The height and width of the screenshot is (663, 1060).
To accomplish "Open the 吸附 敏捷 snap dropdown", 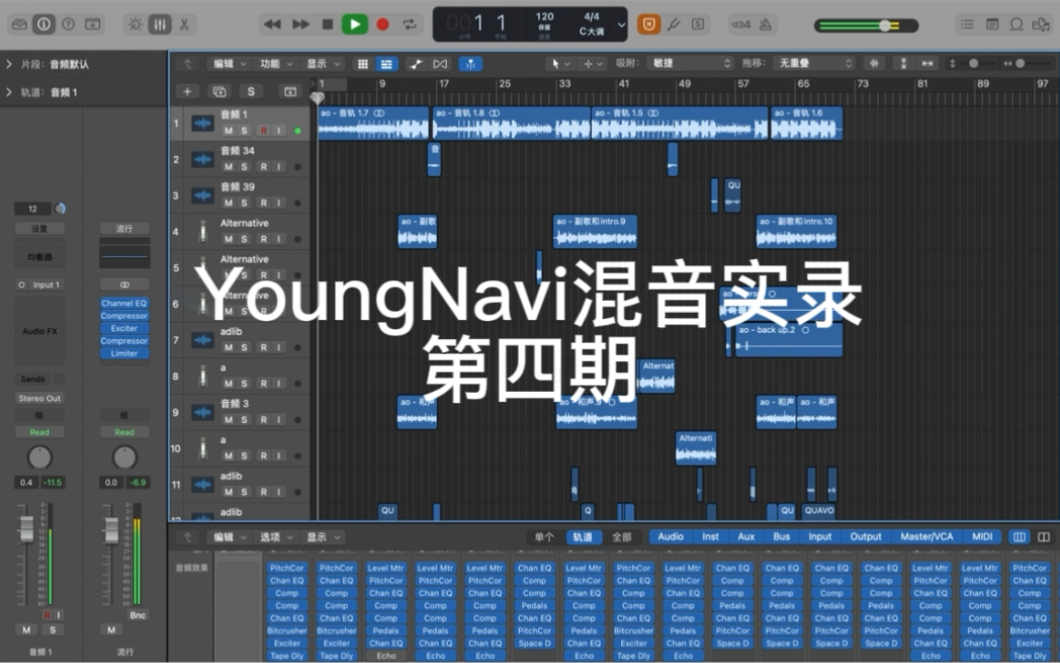I will [690, 63].
